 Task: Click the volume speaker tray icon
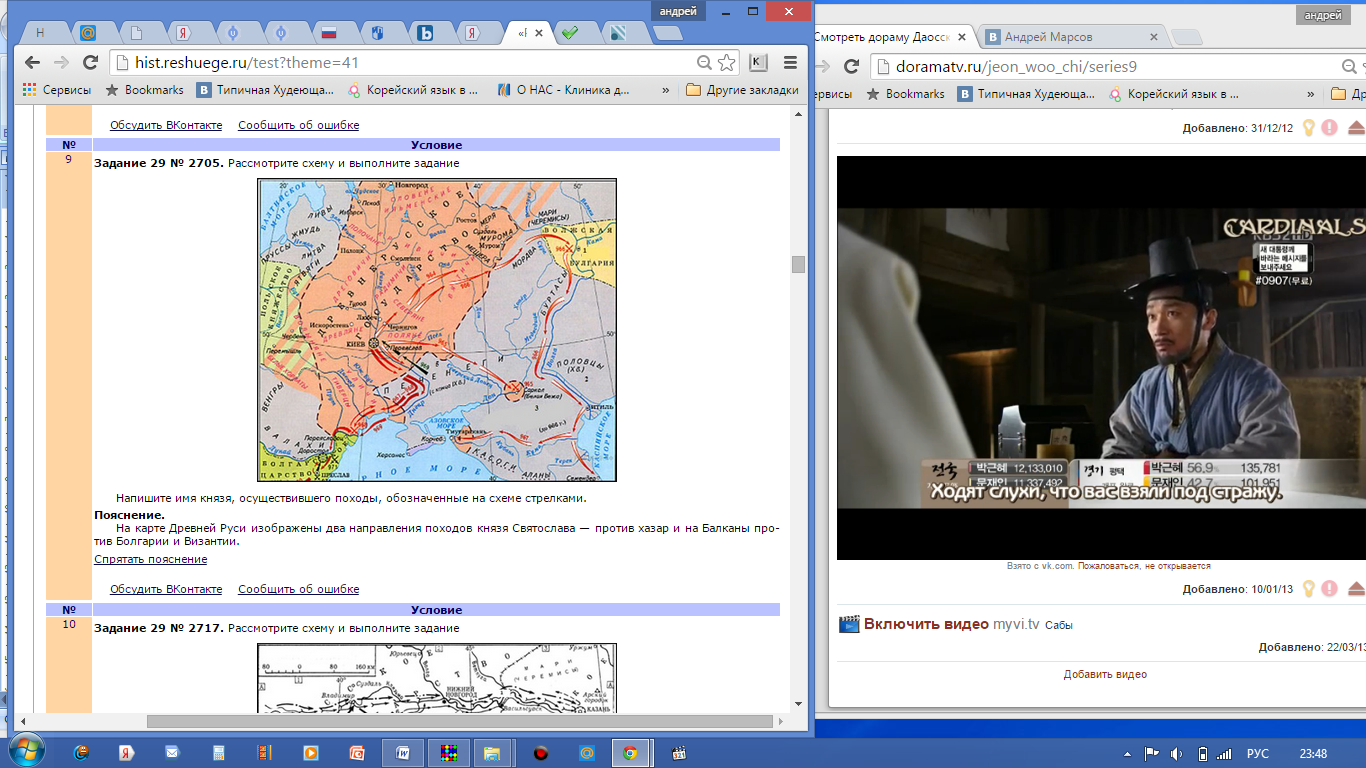(x=1177, y=753)
